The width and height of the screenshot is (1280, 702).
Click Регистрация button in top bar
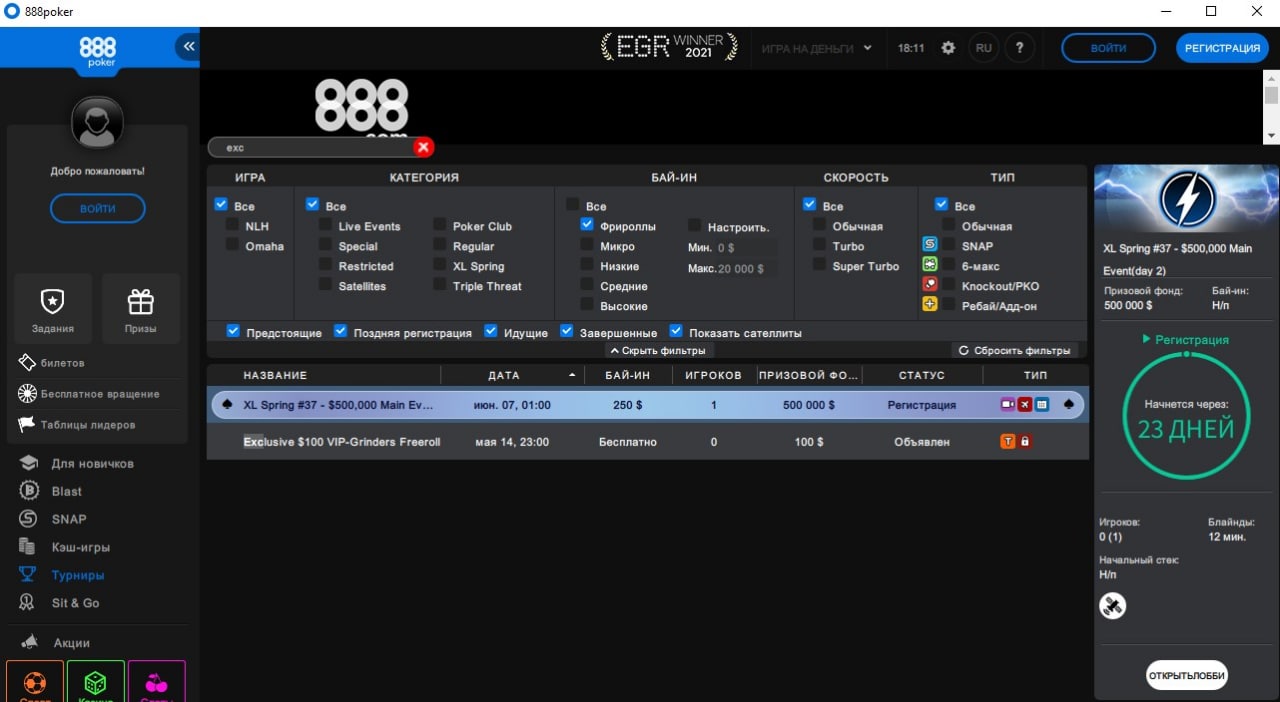(1222, 48)
